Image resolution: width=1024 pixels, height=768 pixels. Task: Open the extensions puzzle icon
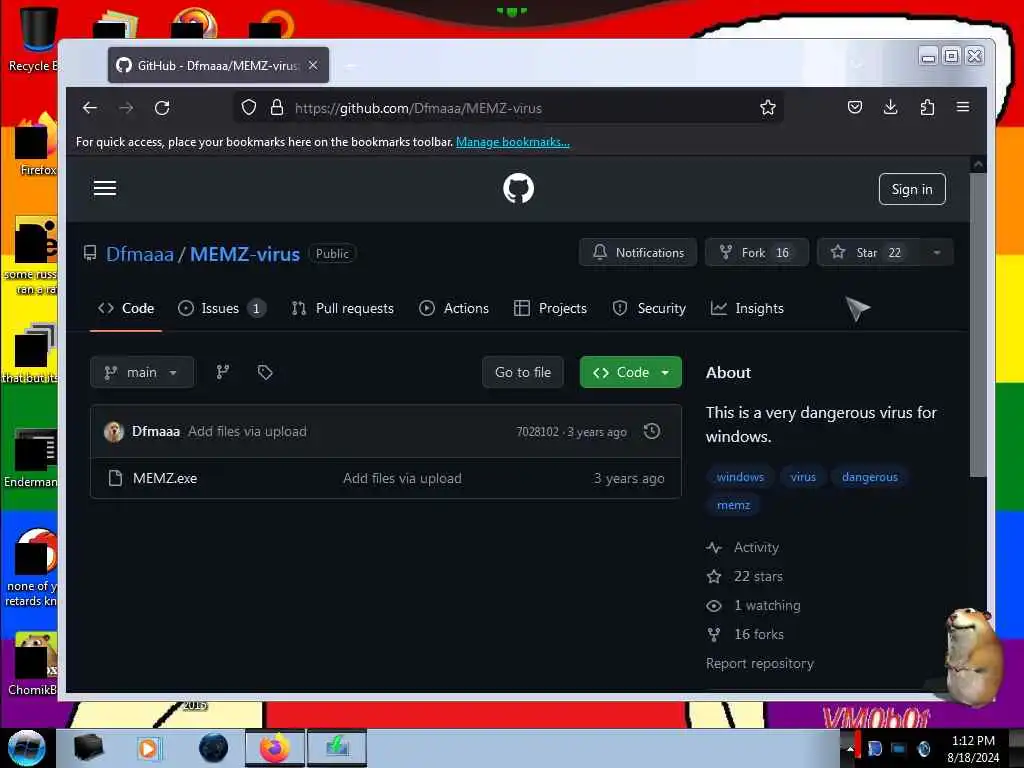[x=927, y=107]
